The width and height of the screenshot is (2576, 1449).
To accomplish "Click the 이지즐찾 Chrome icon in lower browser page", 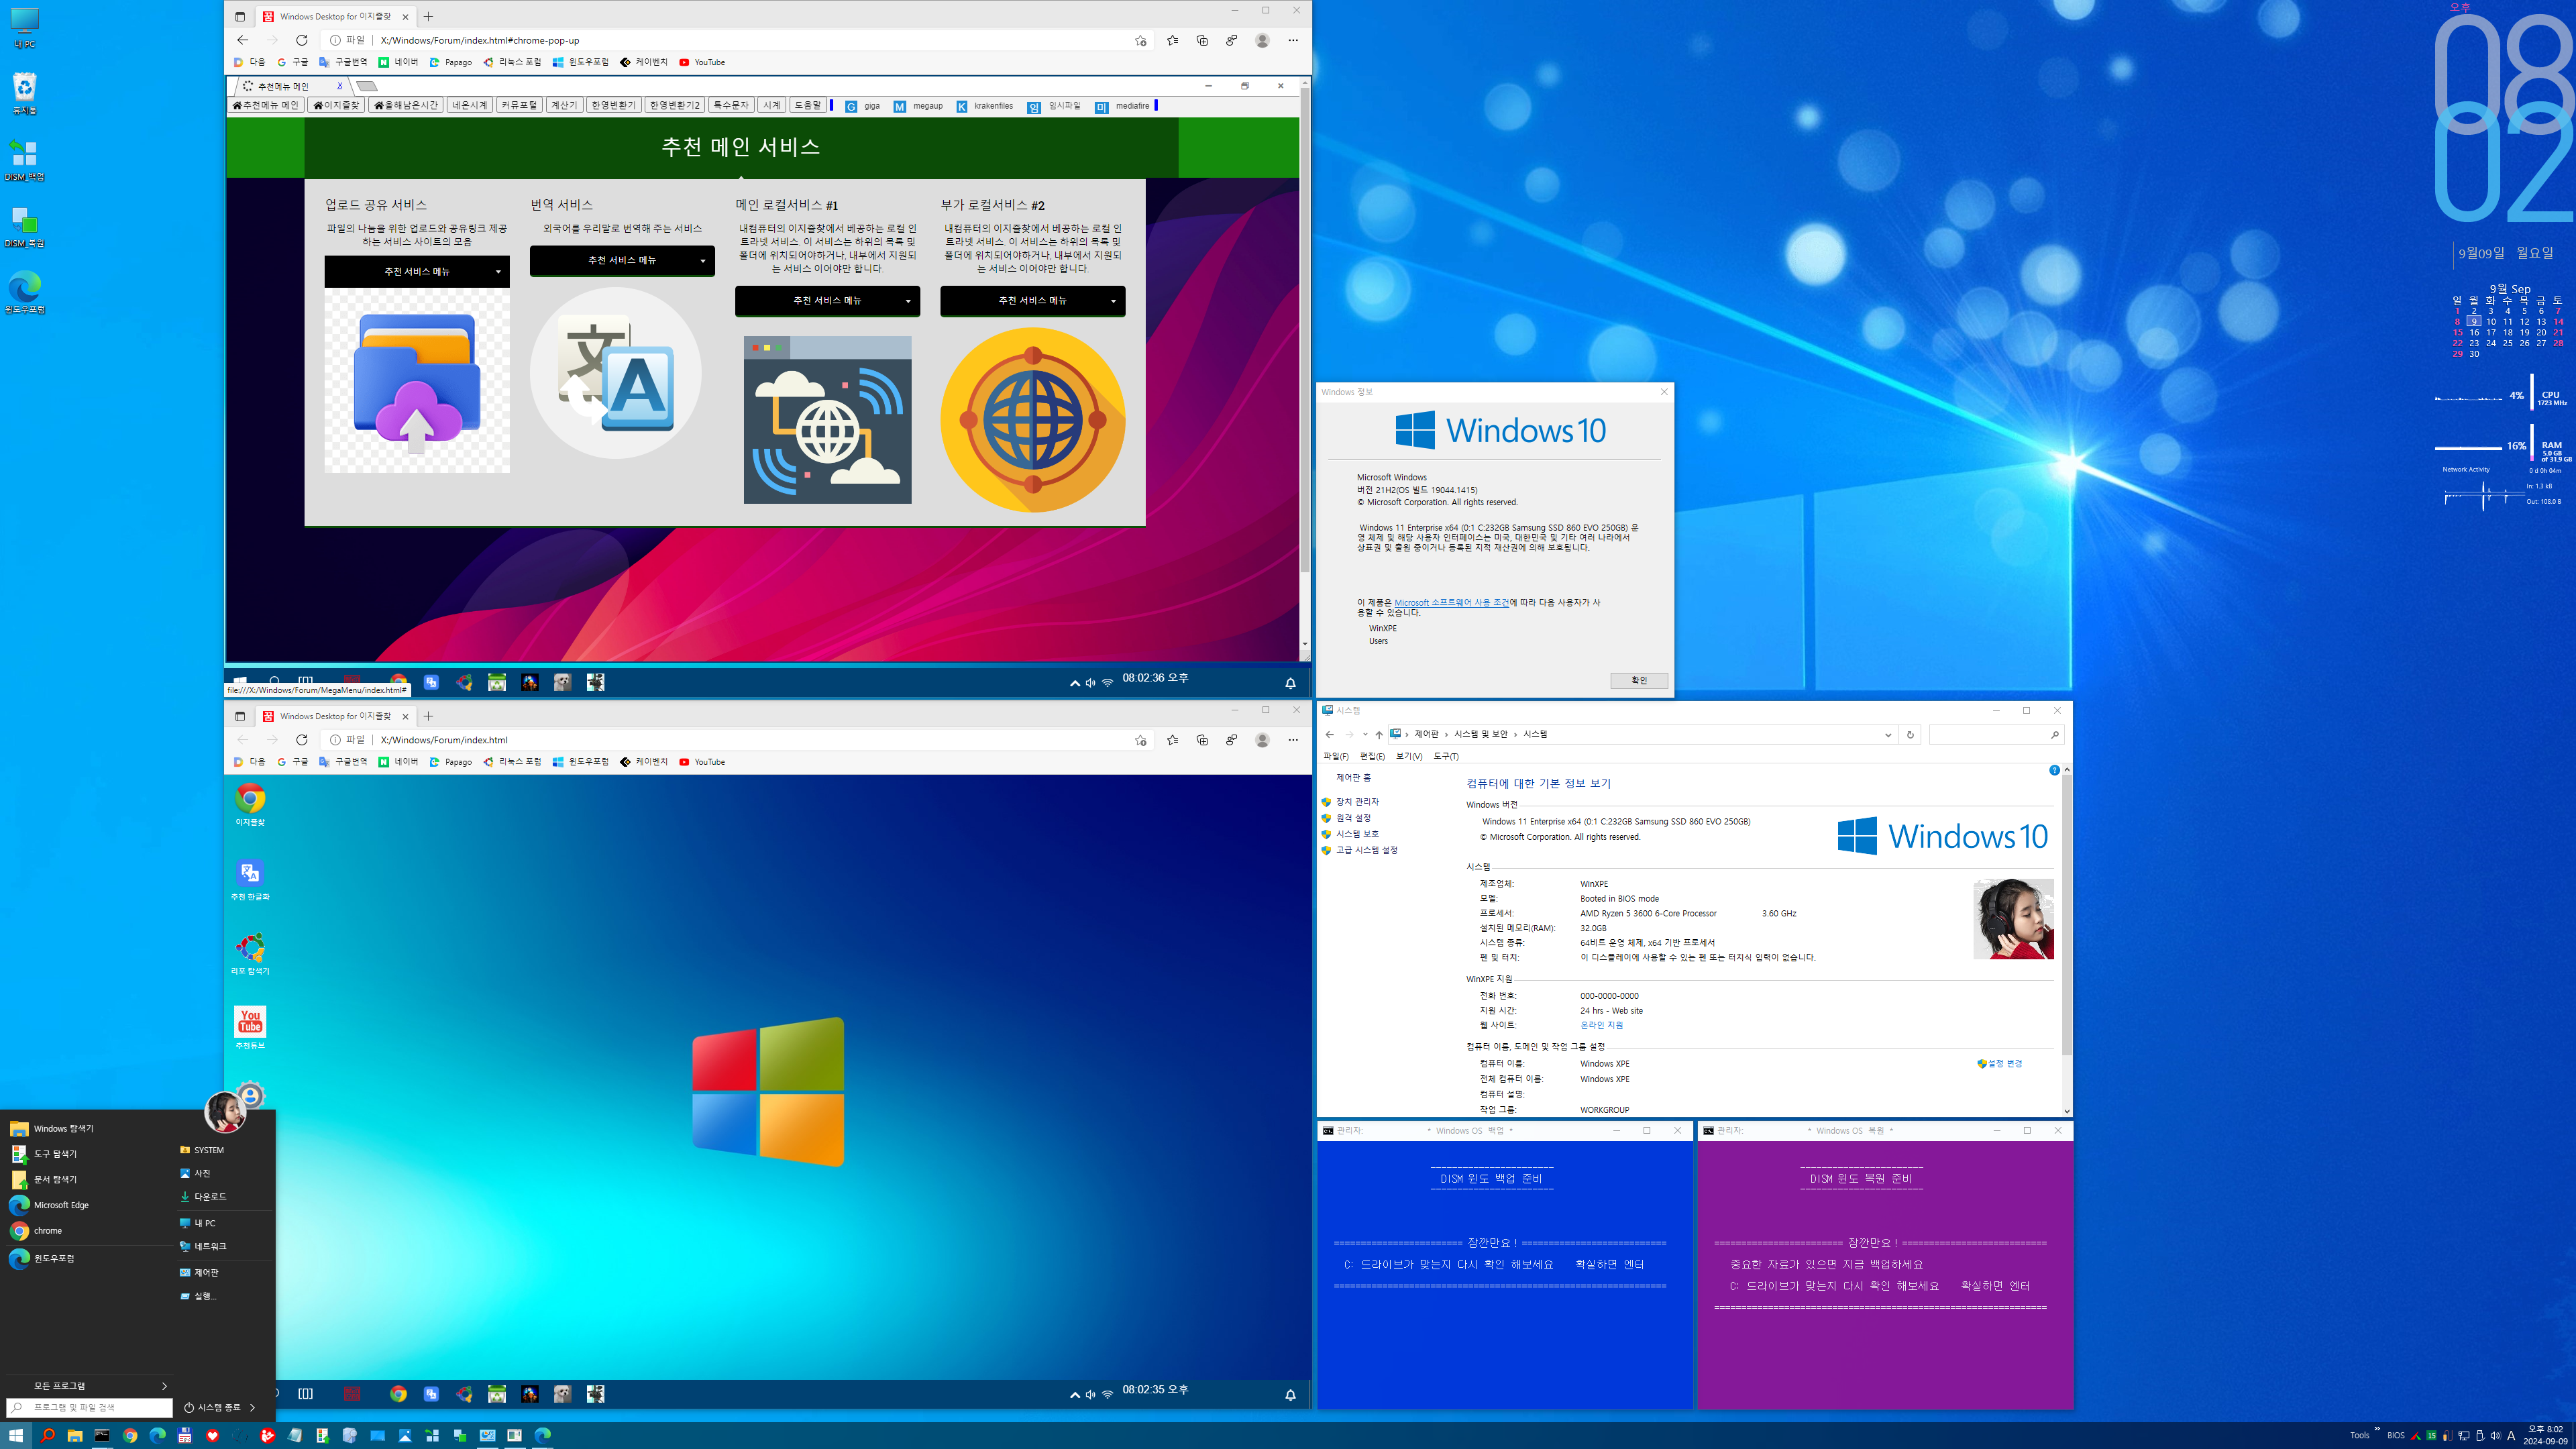I will tap(250, 804).
